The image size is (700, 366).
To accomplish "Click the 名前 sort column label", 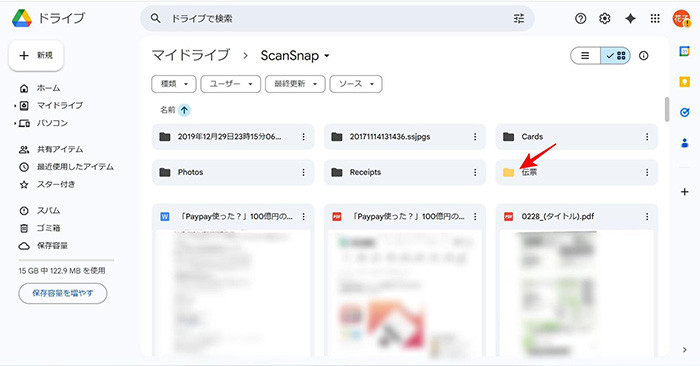I will point(167,110).
